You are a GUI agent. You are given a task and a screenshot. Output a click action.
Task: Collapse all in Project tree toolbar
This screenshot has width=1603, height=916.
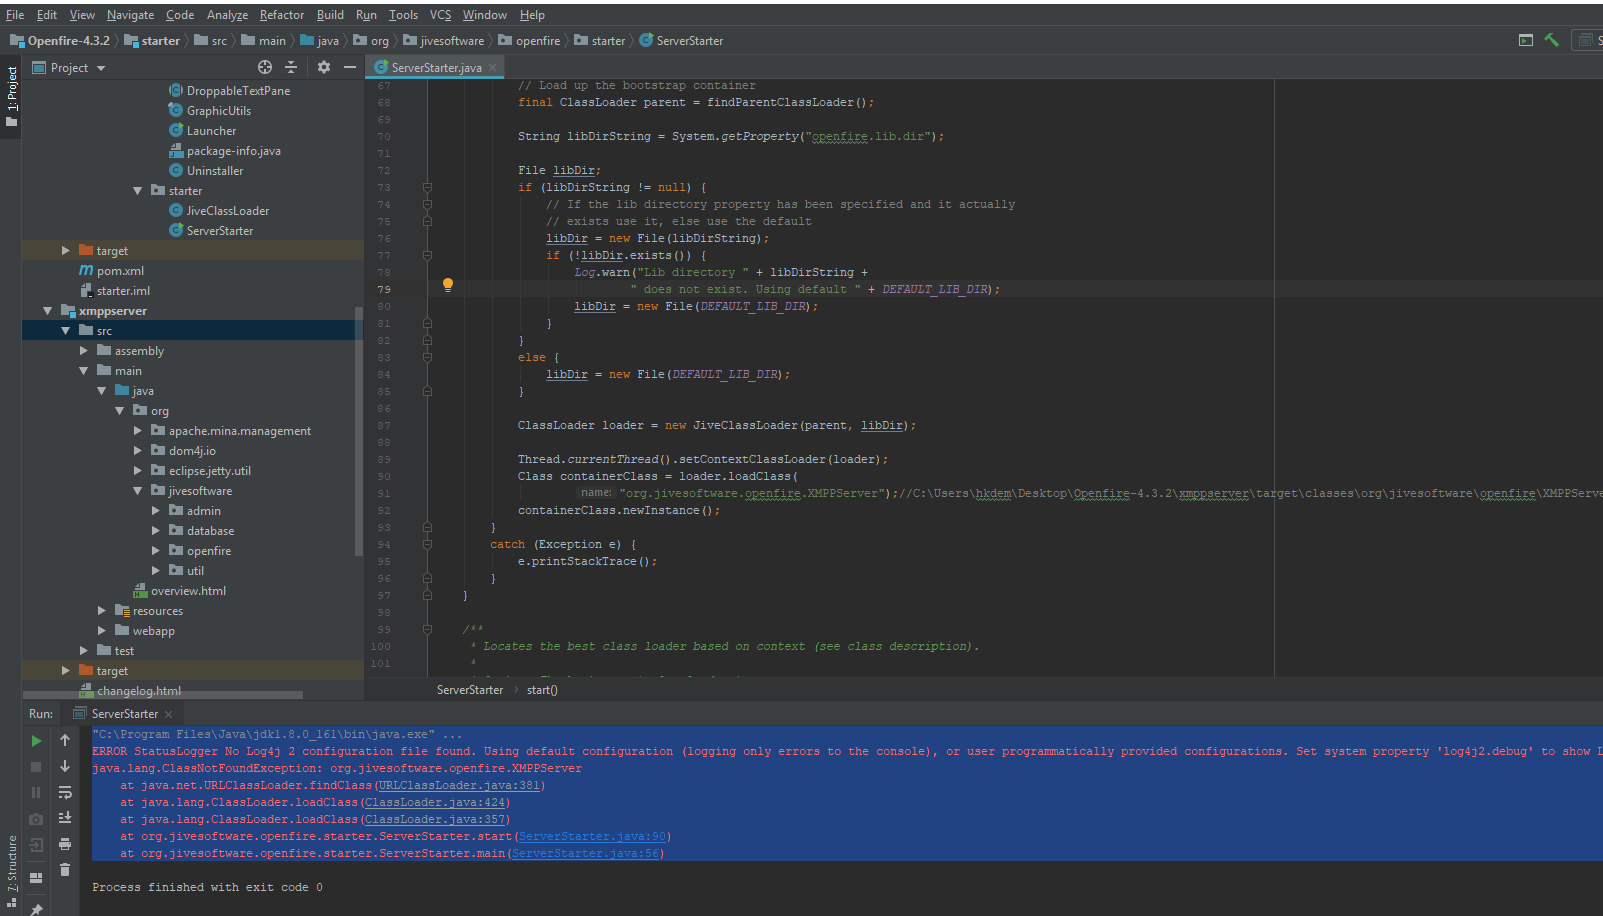(291, 67)
